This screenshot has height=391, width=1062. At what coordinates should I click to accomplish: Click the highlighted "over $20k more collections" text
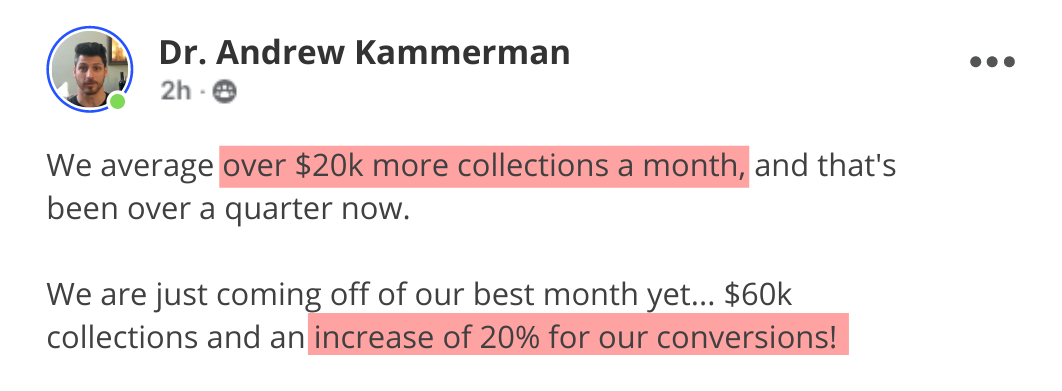[484, 166]
